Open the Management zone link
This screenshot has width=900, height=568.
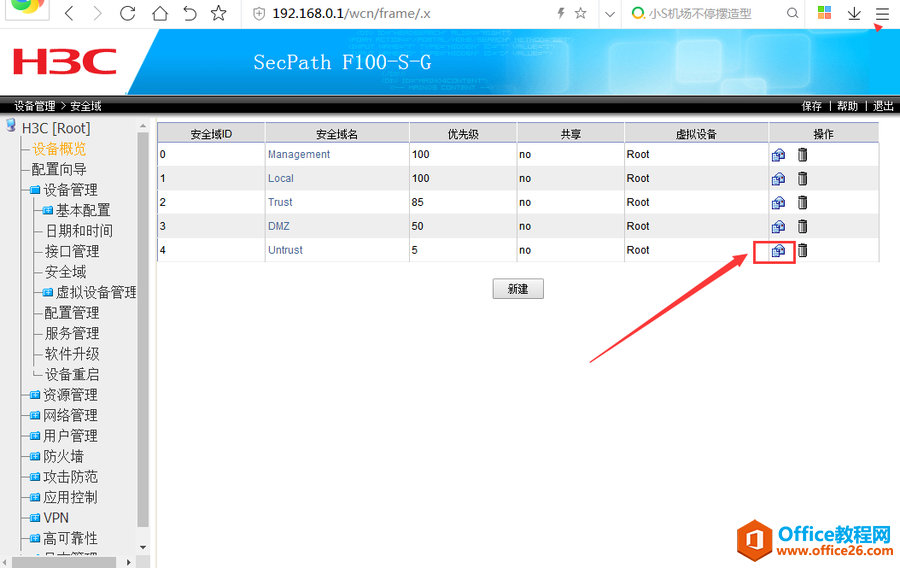coord(299,154)
